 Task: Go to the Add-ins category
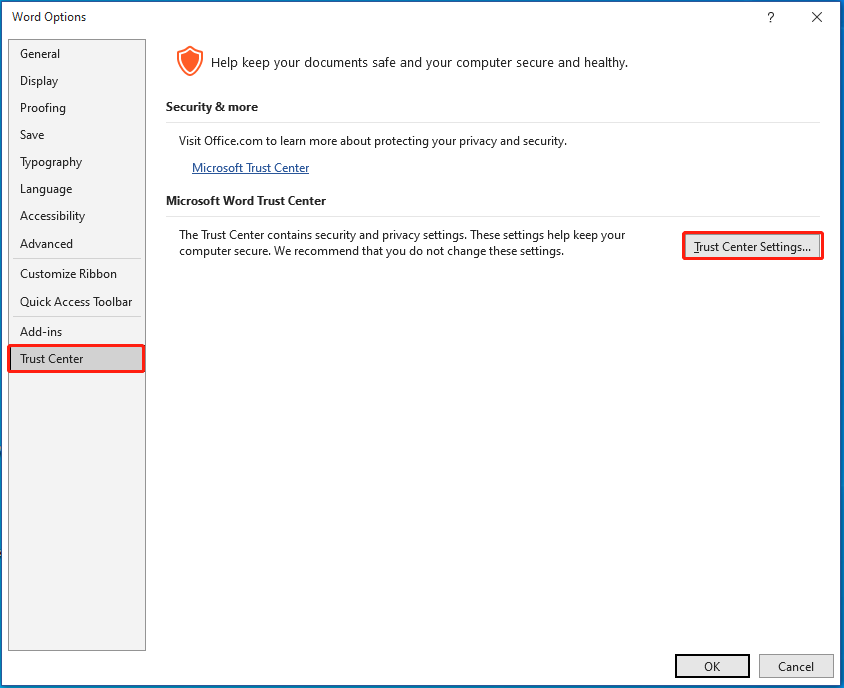(x=76, y=332)
